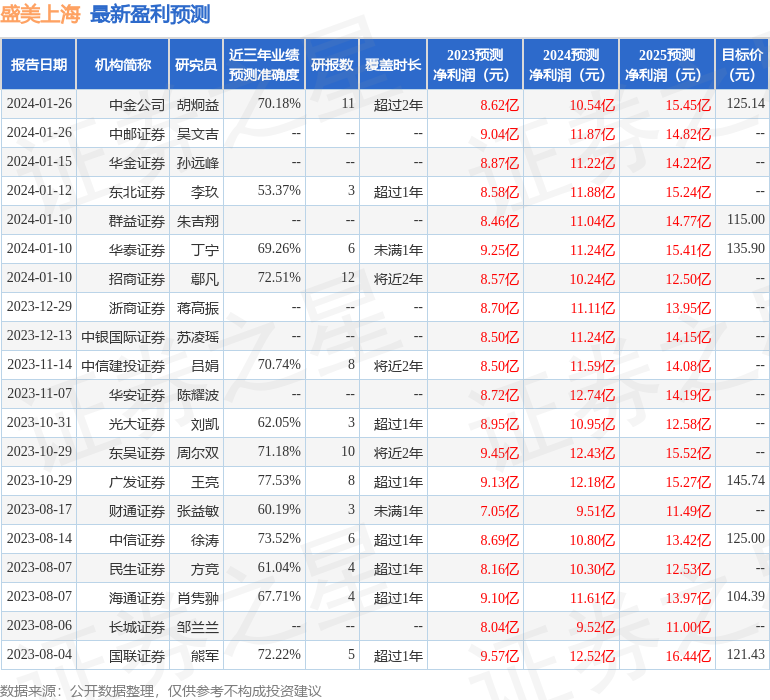770x700 pixels.
Task: Click the 2023-08-06 report date
Action: tap(39, 625)
